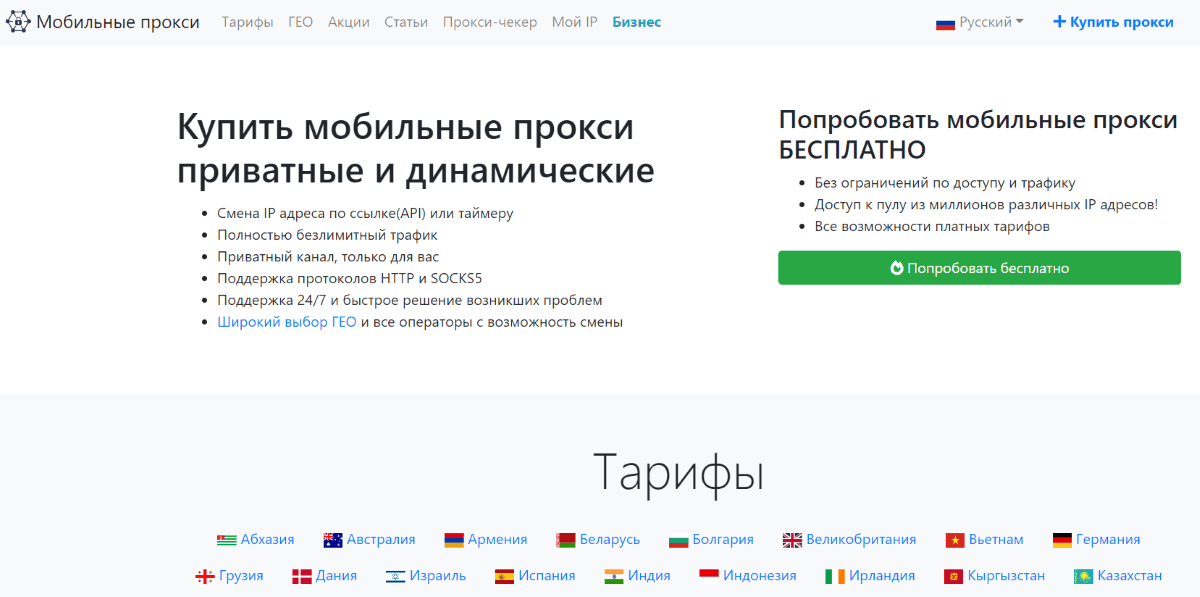Select the Армения country link
This screenshot has width=1200, height=597.
tap(498, 540)
